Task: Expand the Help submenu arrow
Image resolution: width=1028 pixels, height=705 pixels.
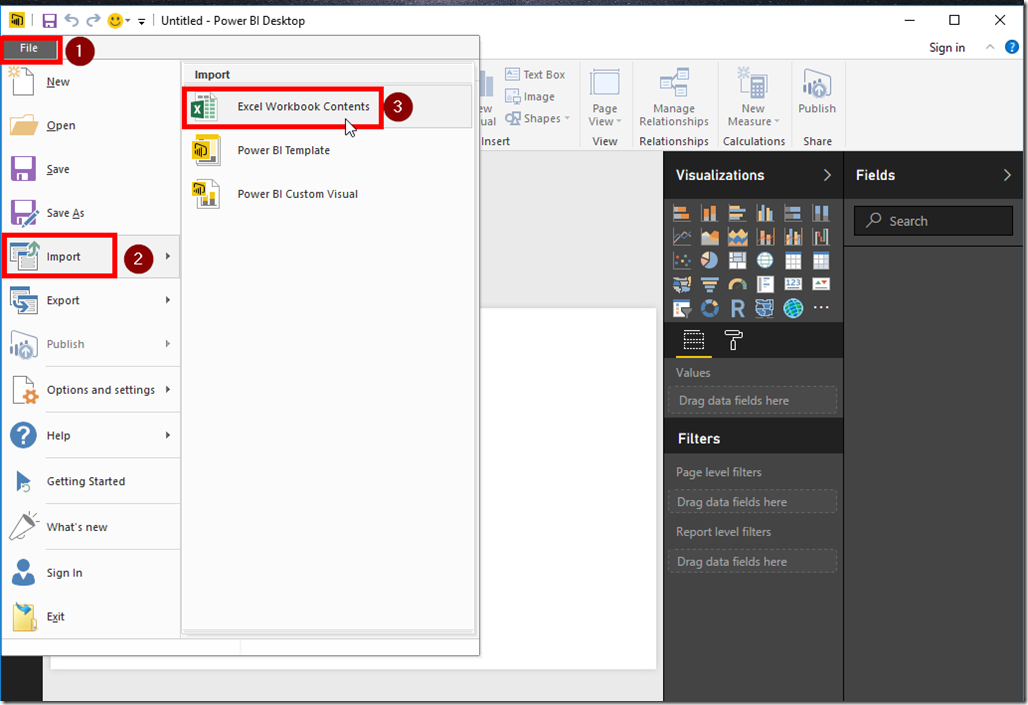Action: [168, 435]
